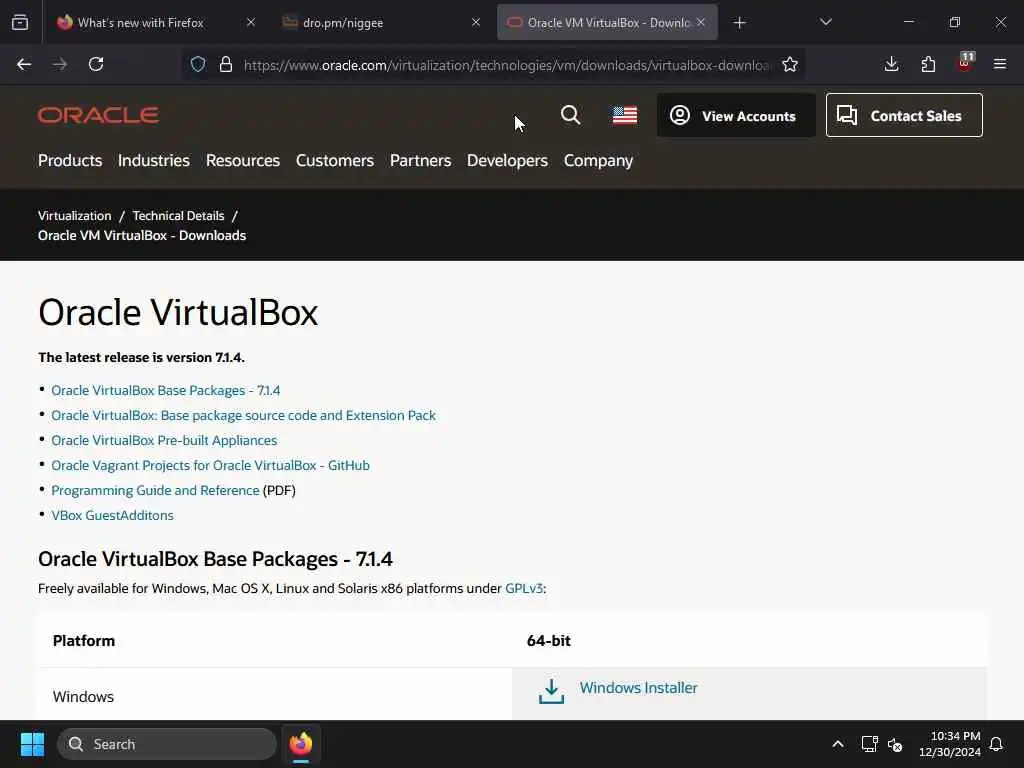
Task: Click the Oracle logo
Action: tap(99, 116)
